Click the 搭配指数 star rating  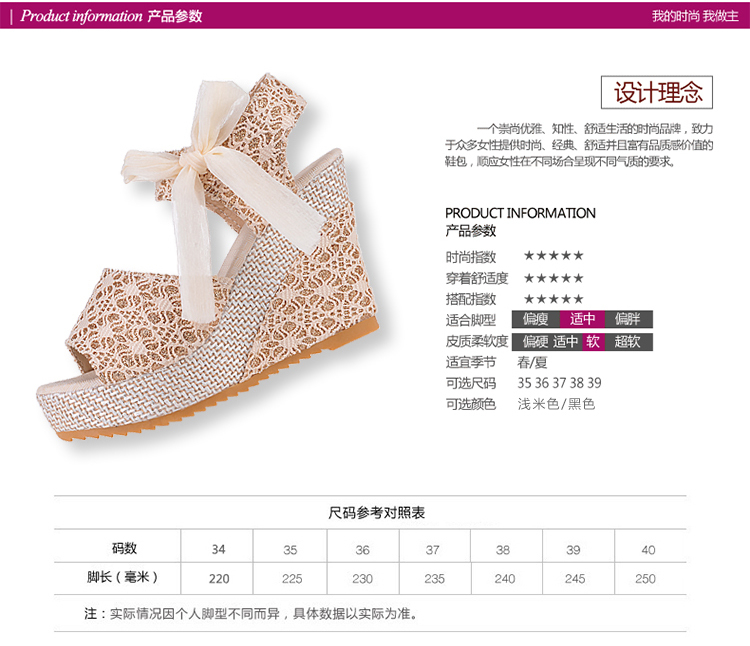[554, 299]
